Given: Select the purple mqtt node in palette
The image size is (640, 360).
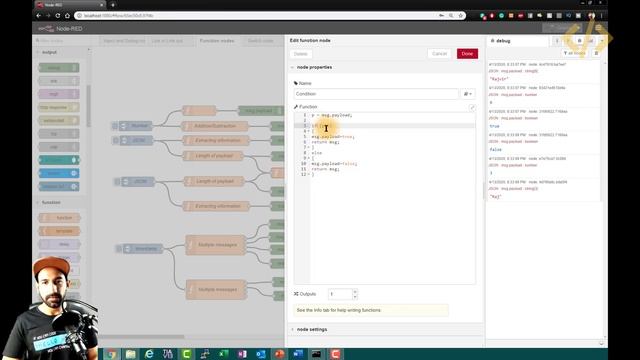Looking at the screenshot, I should click(59, 94).
